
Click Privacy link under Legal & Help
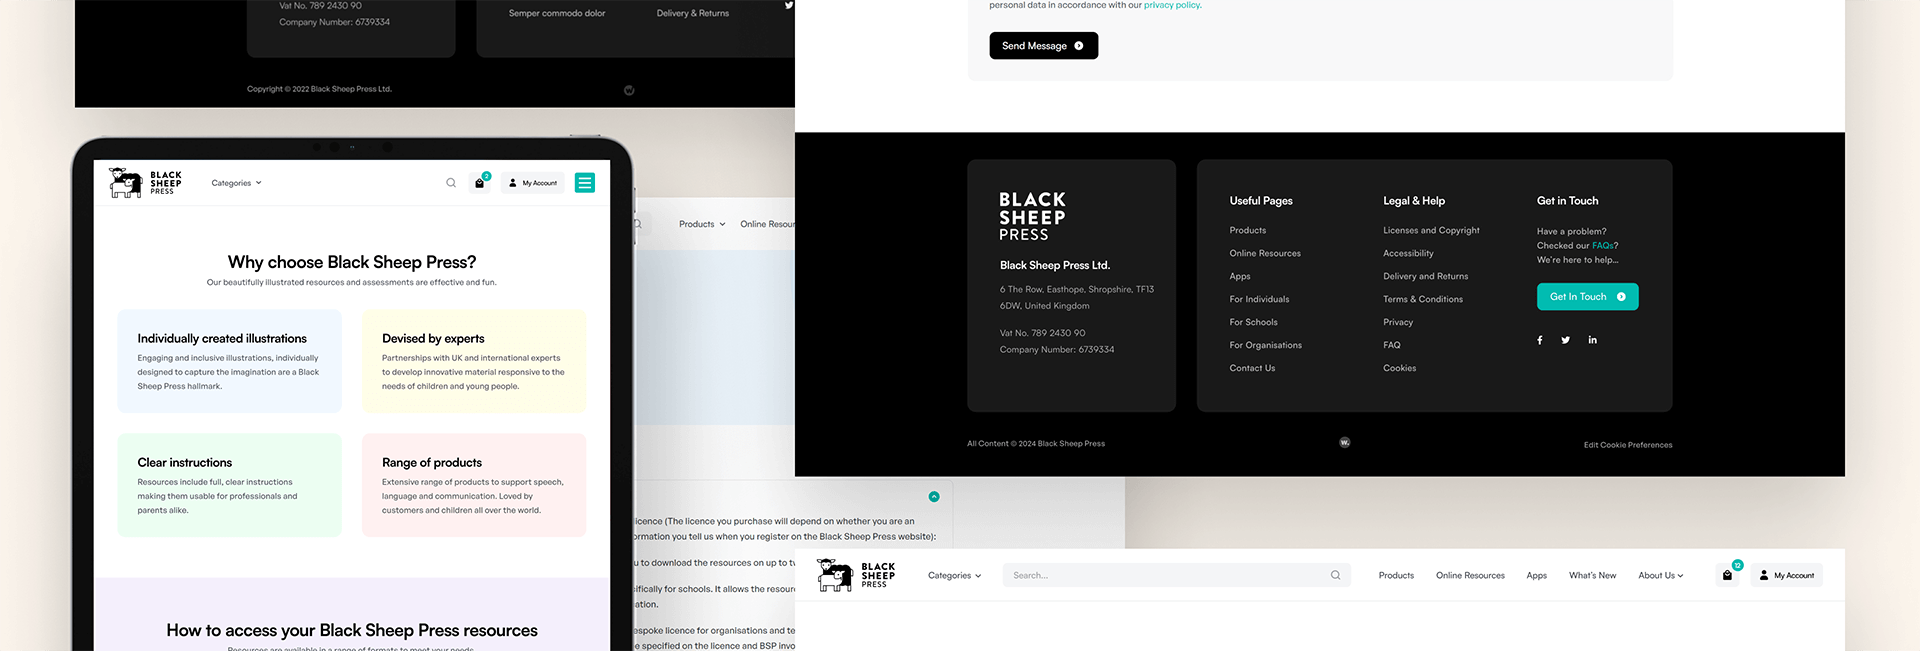tap(1398, 322)
